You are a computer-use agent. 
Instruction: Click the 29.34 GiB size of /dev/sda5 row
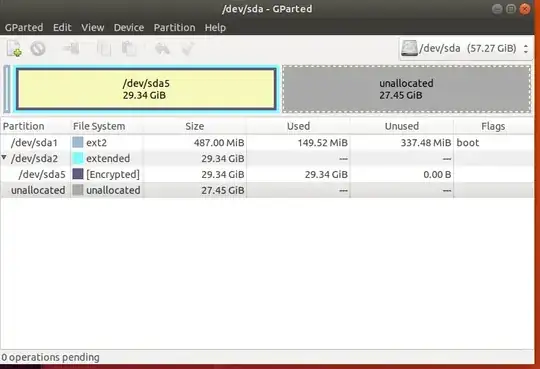[223, 174]
